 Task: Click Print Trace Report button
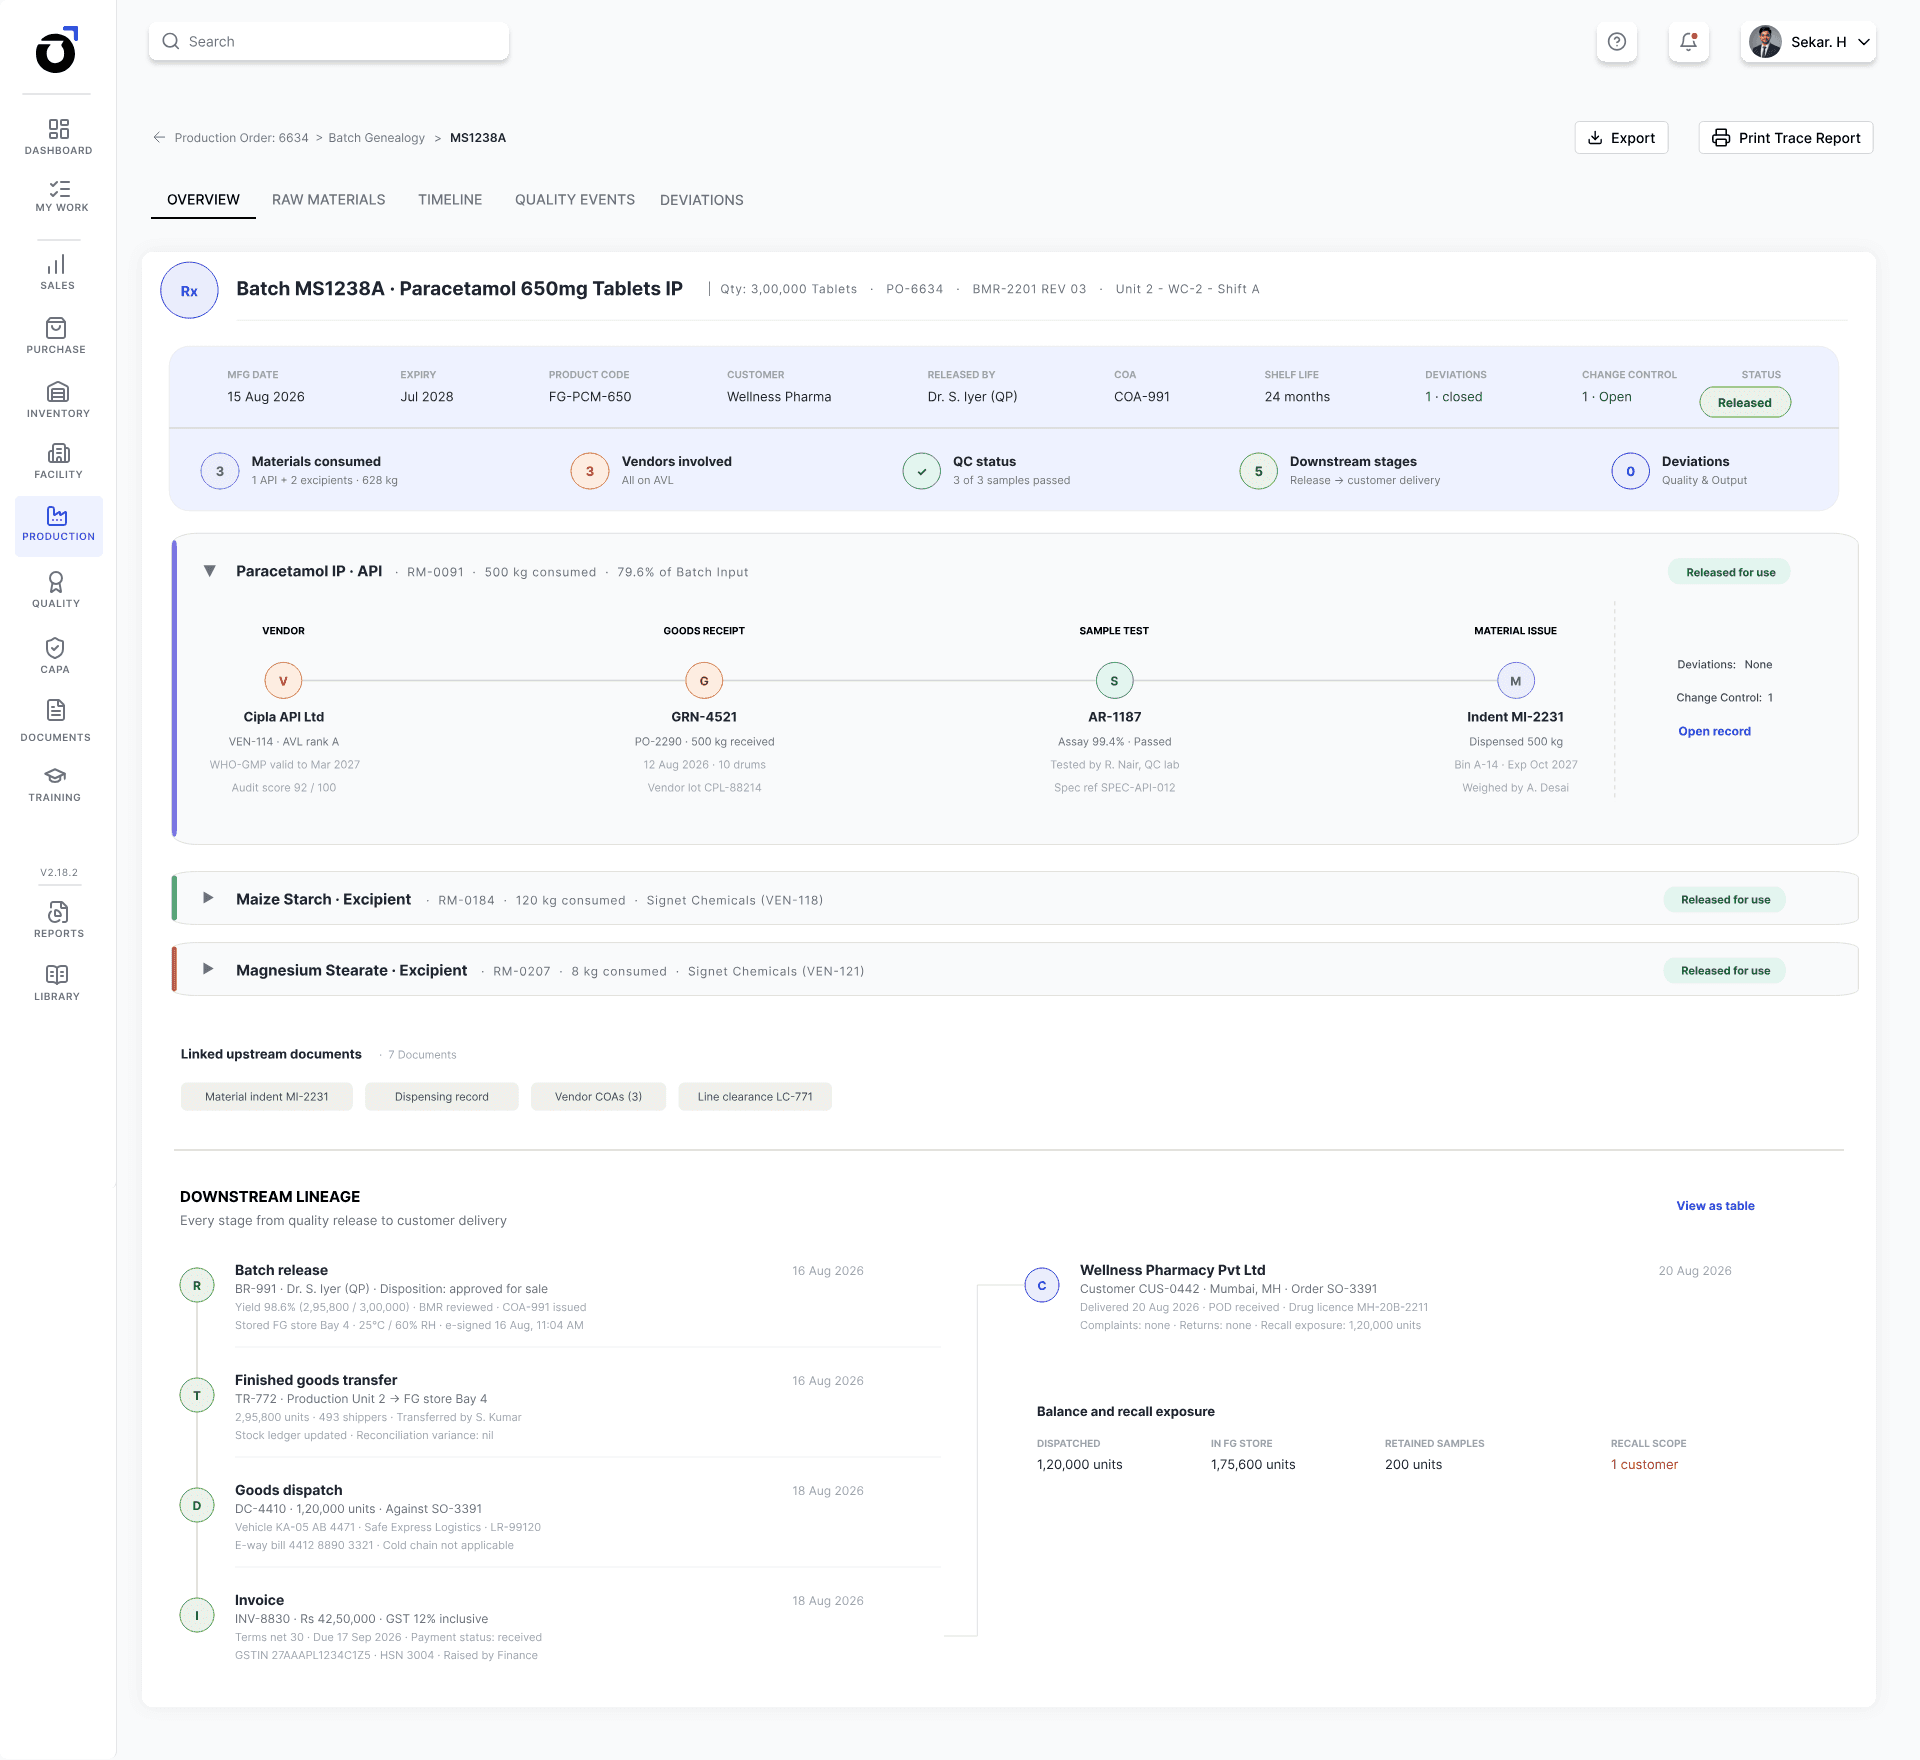[1786, 138]
